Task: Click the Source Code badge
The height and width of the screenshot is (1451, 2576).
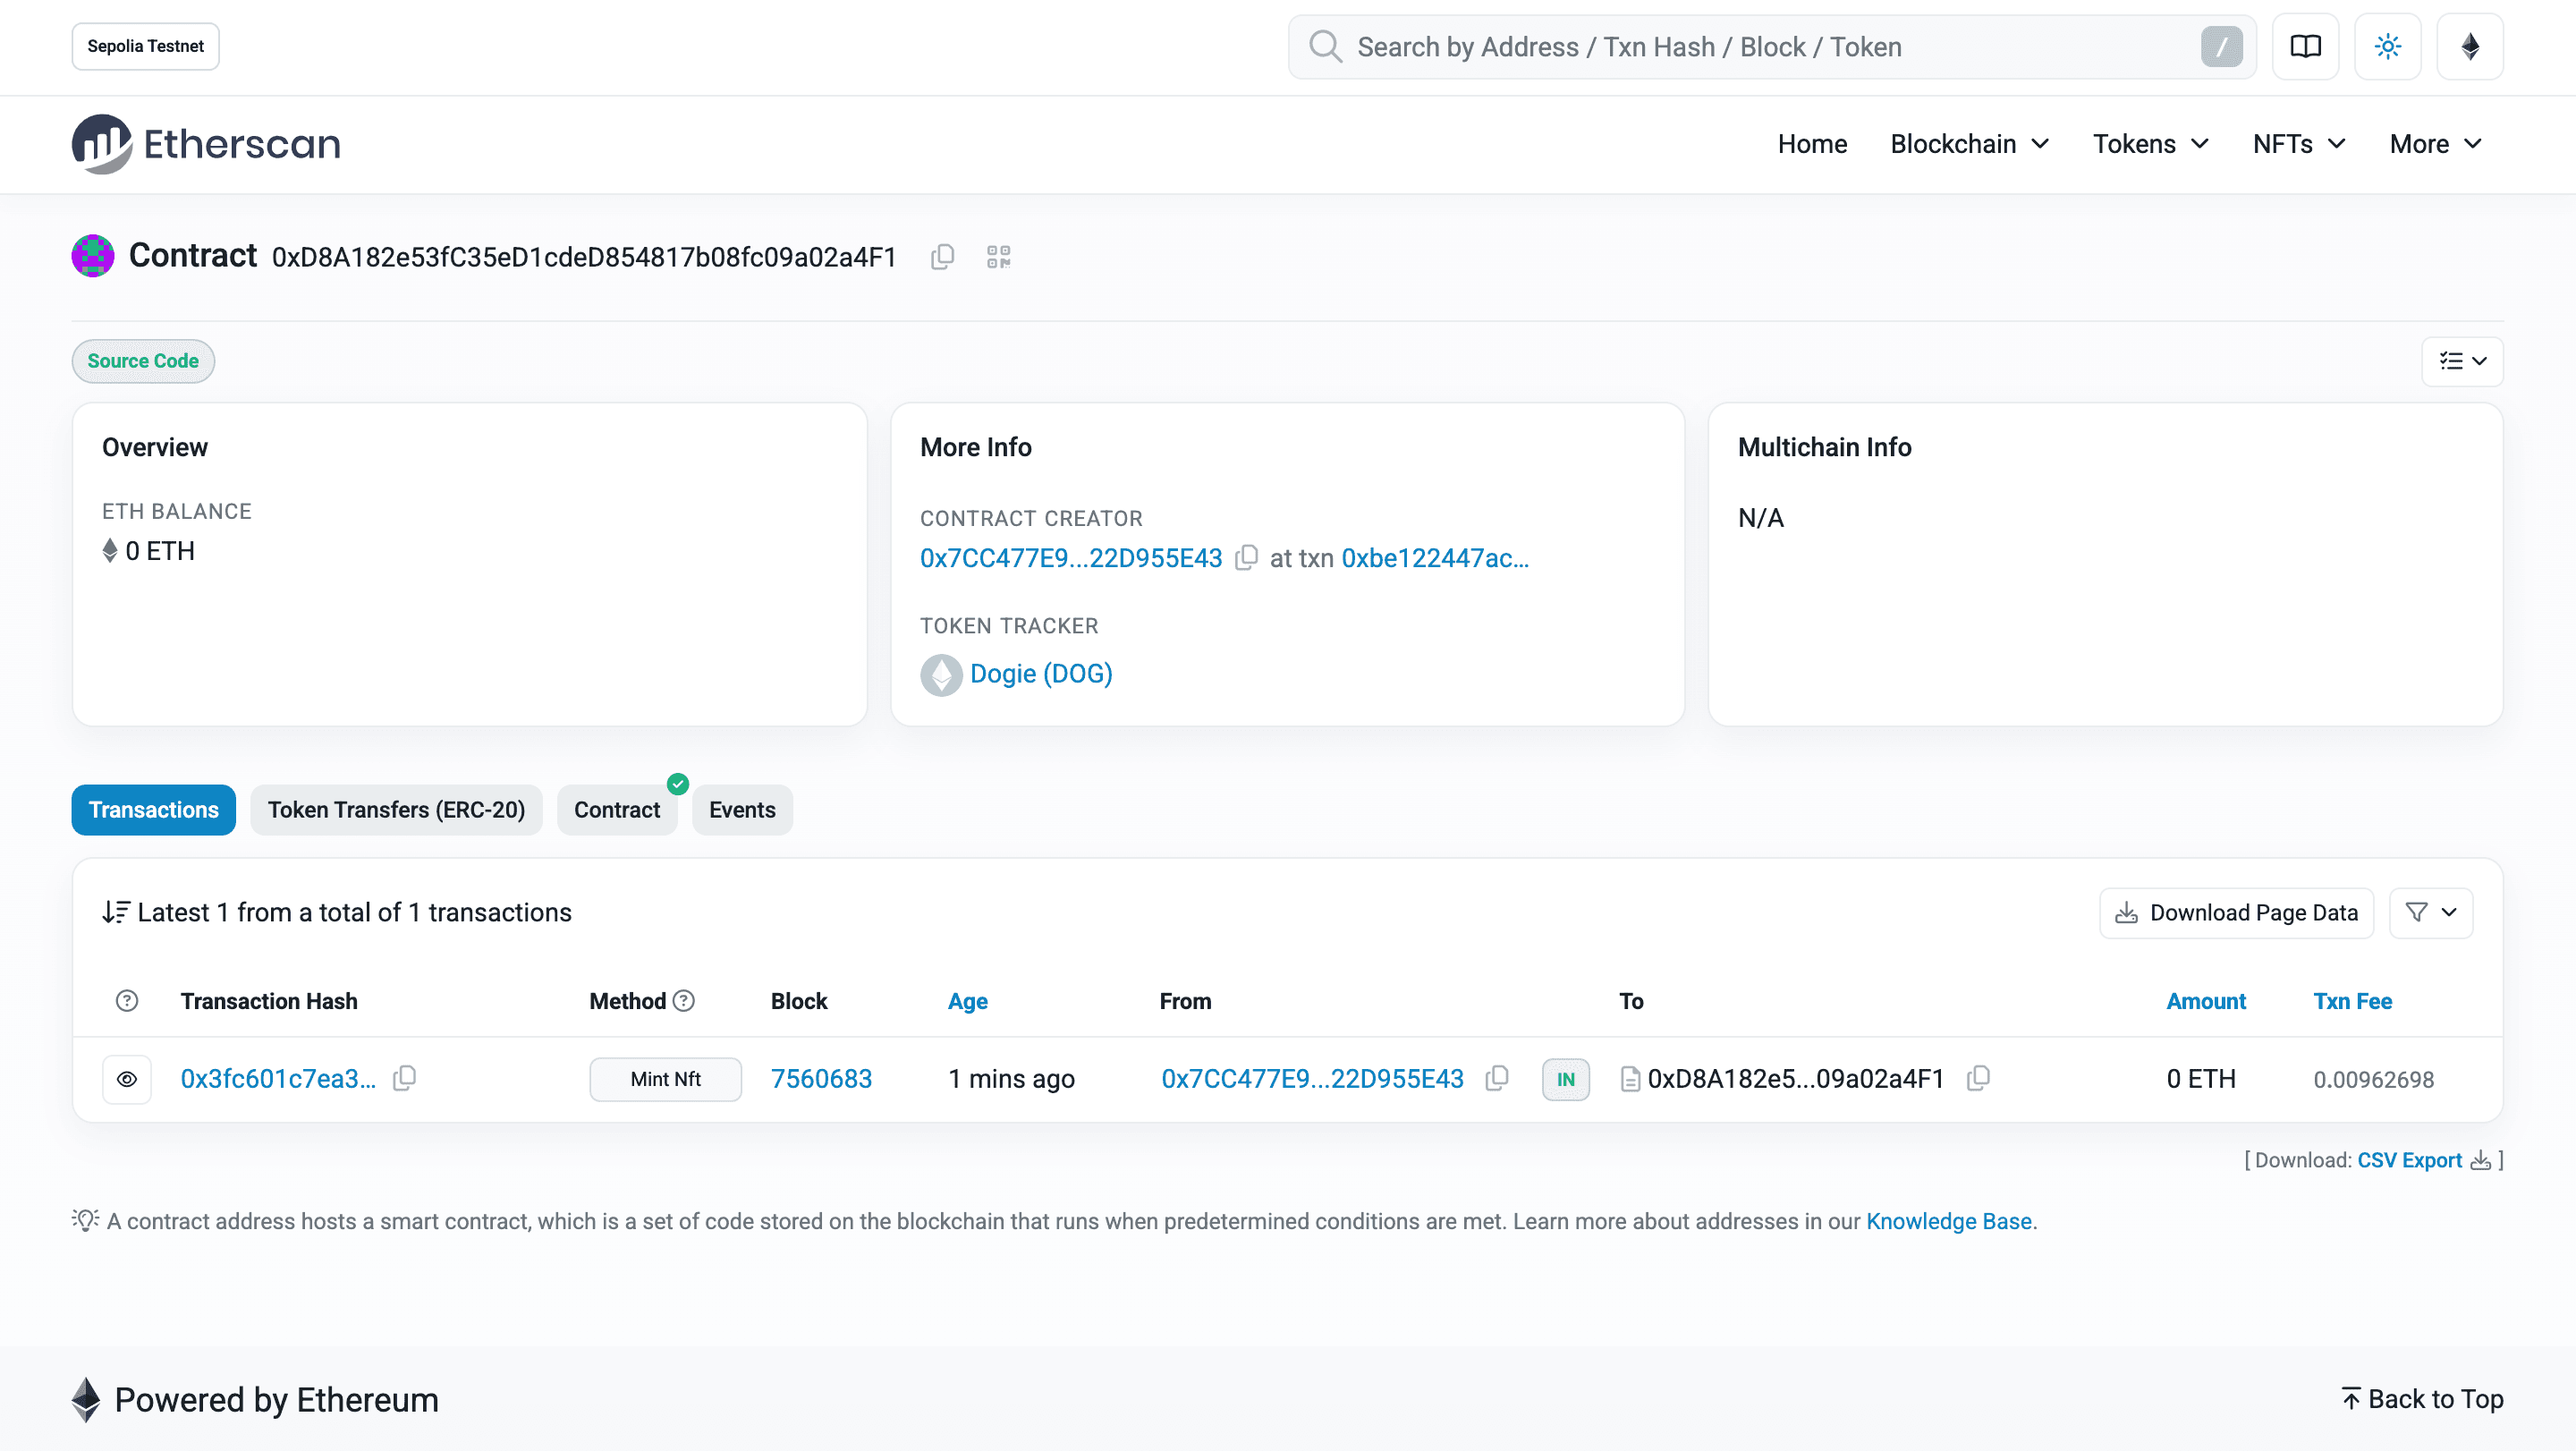Action: (x=143, y=361)
